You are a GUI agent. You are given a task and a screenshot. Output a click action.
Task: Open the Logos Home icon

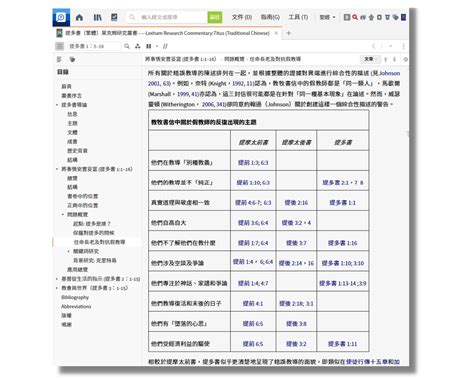click(79, 17)
